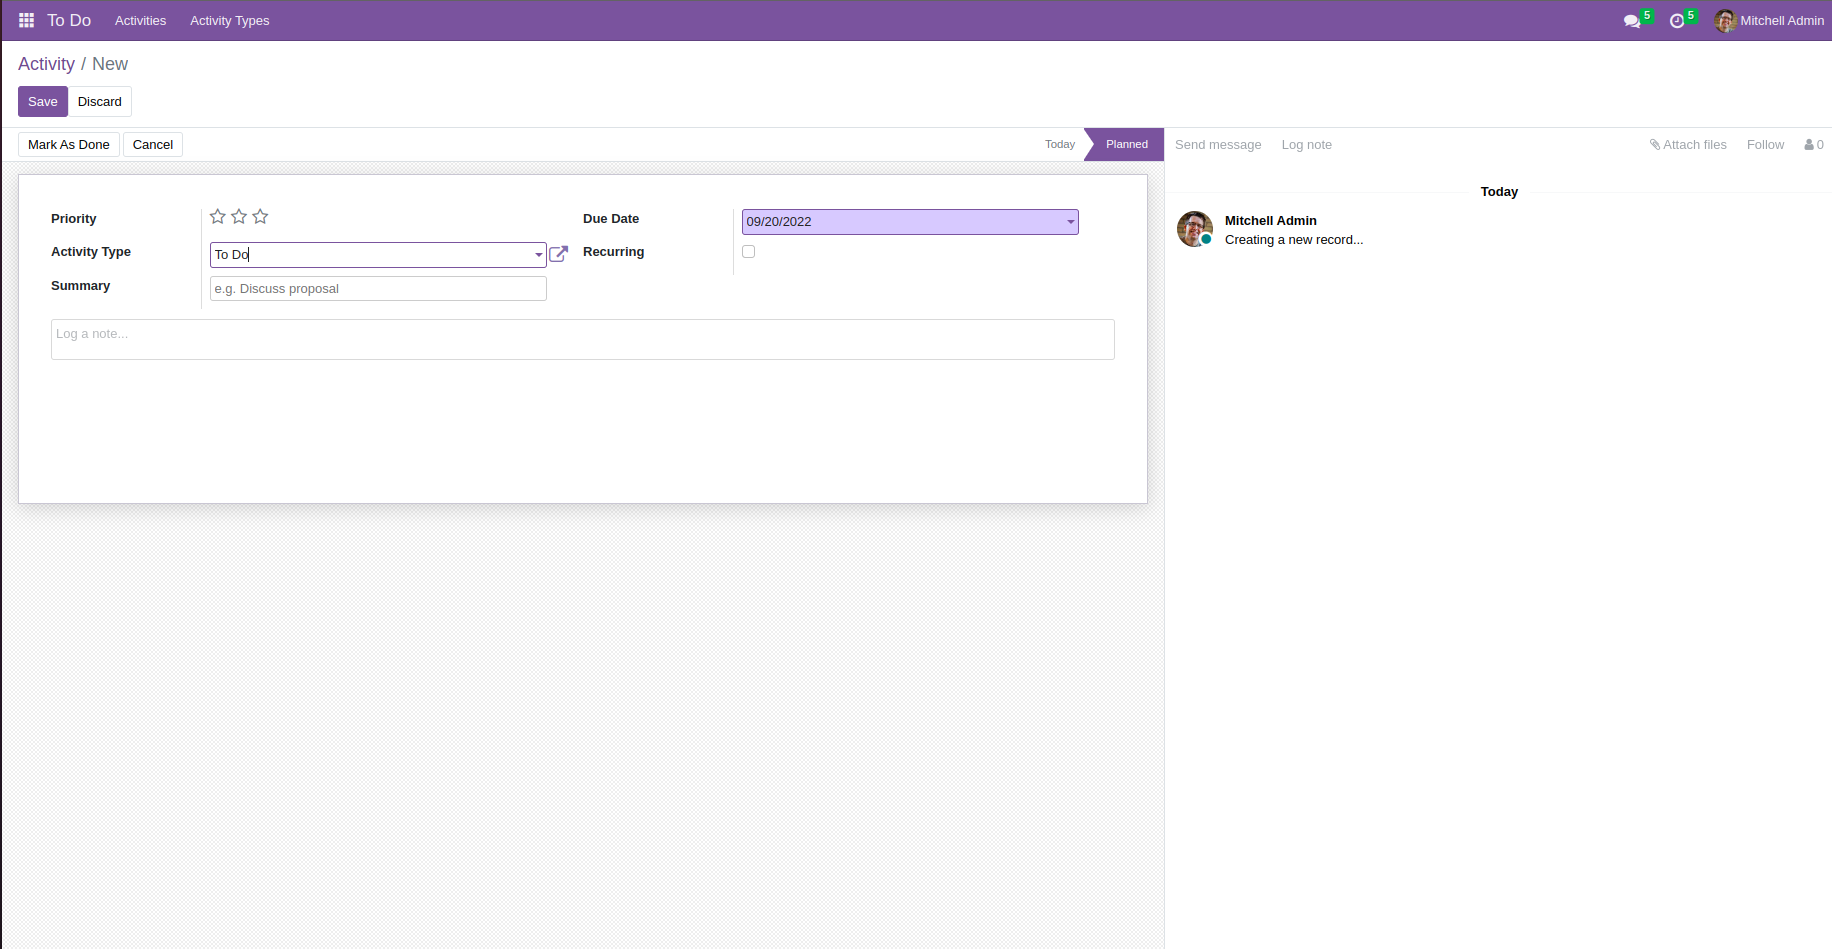Image resolution: width=1832 pixels, height=949 pixels.
Task: Tick the Recurring checkbox
Action: point(749,252)
